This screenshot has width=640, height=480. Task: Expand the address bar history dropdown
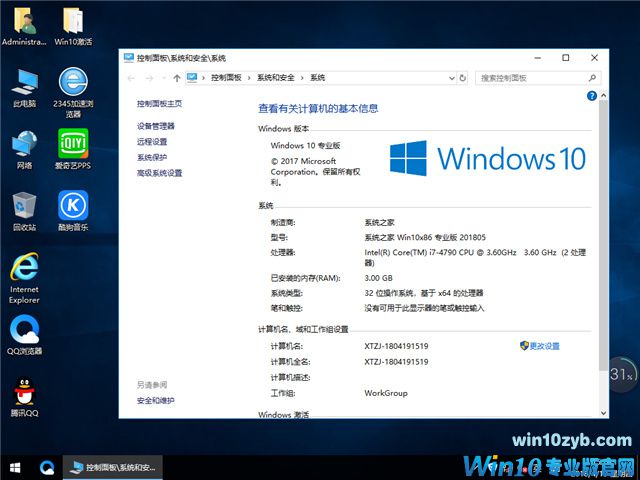point(451,78)
